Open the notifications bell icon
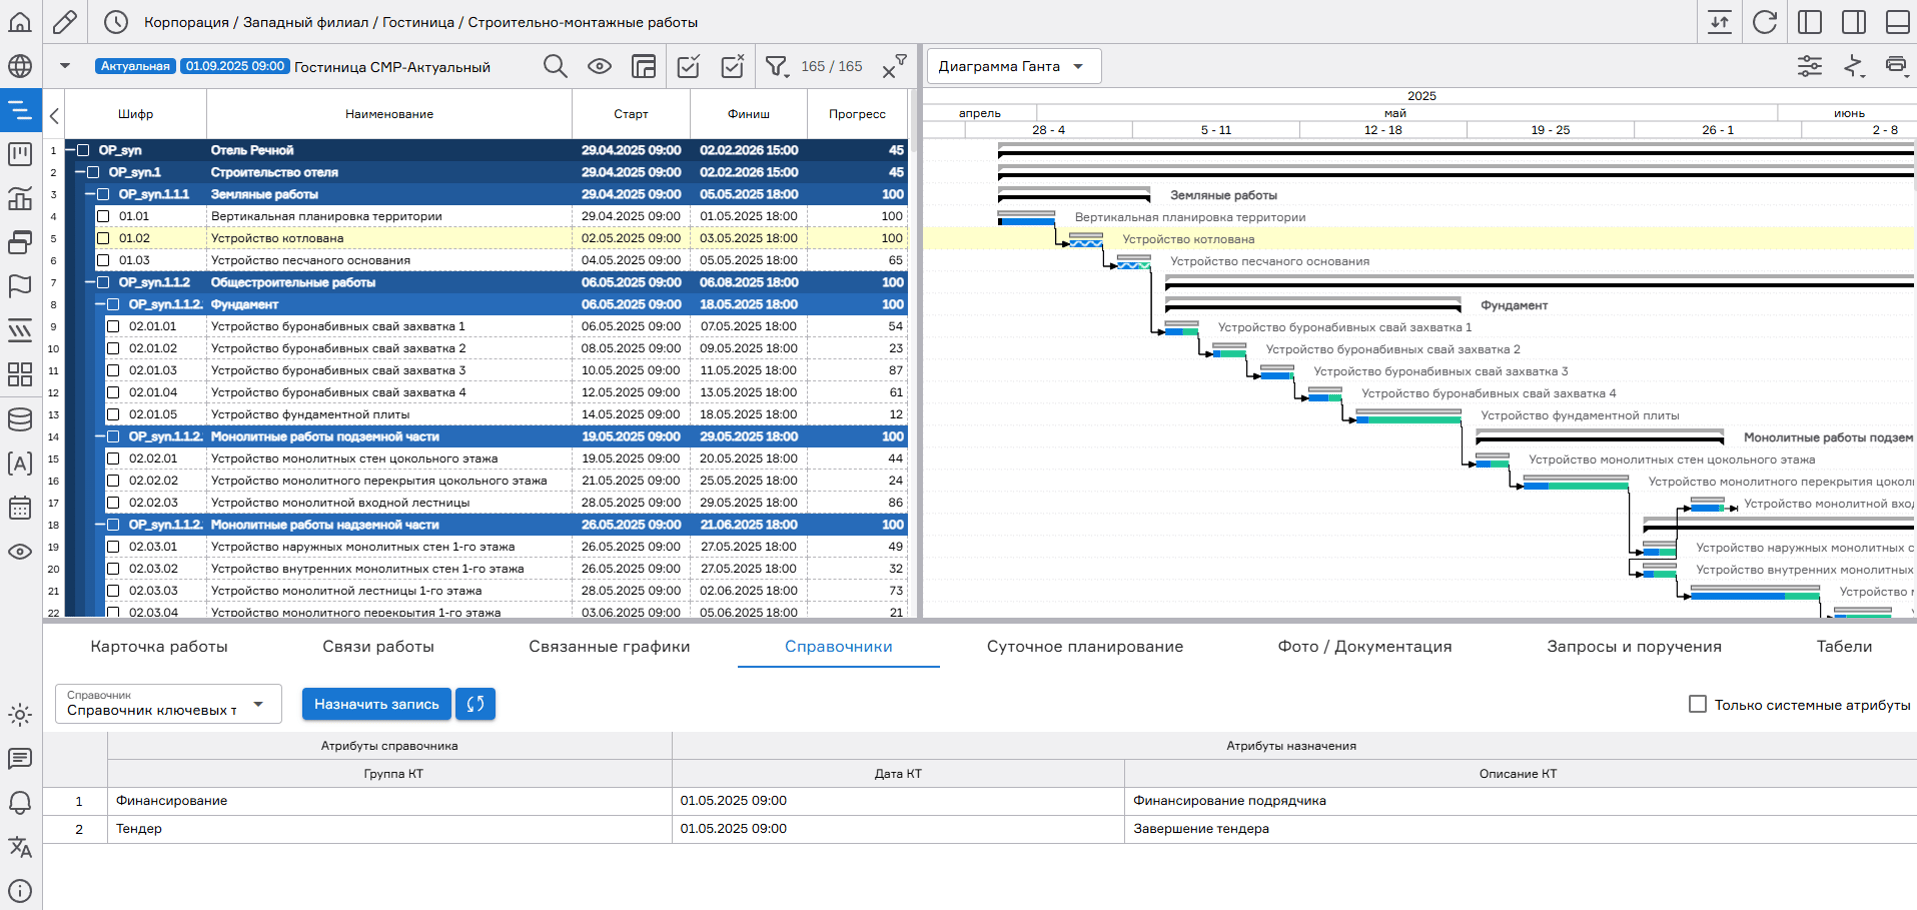Viewport: 1917px width, 910px height. point(20,803)
